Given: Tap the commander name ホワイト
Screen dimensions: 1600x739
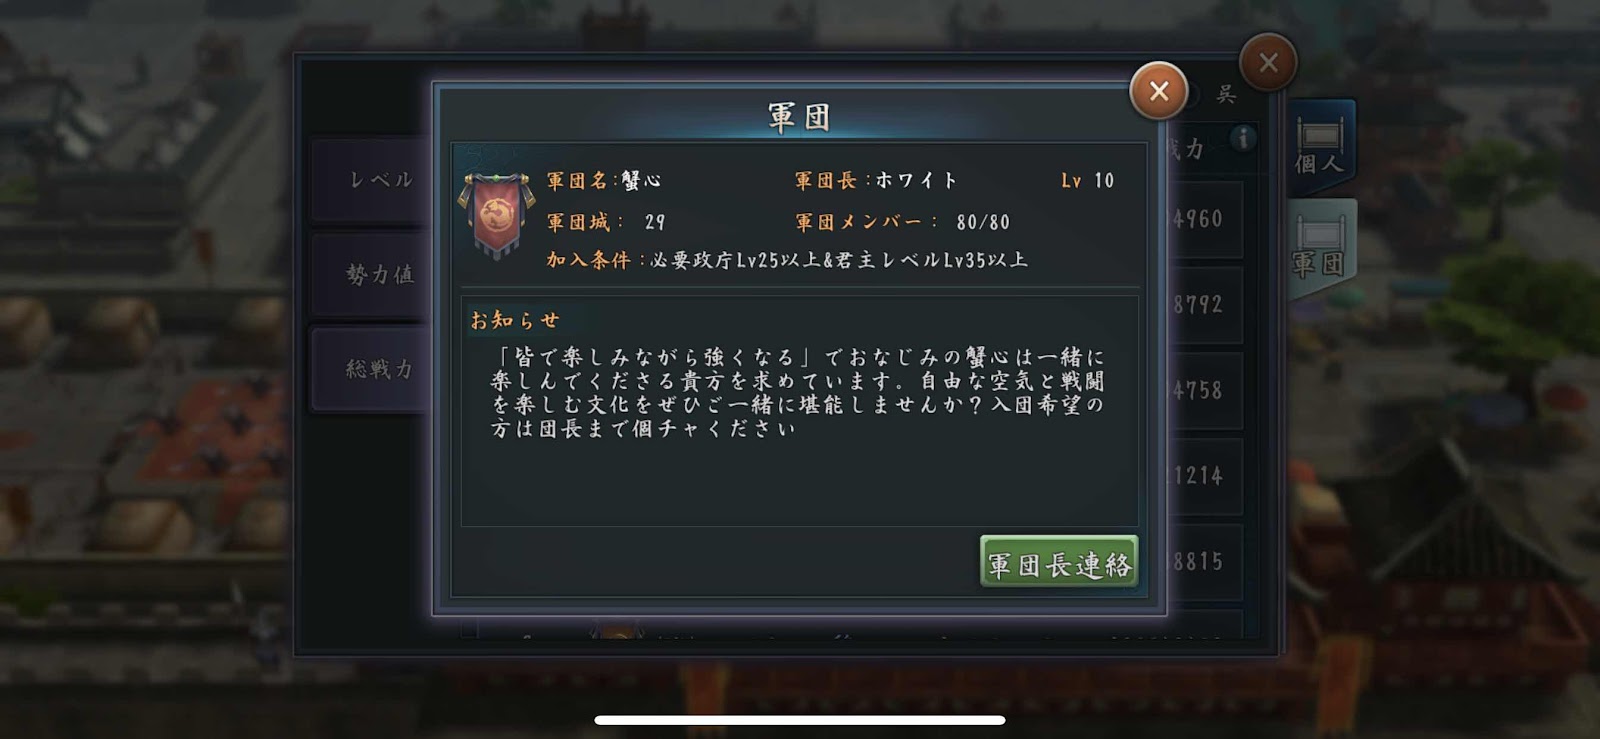Looking at the screenshot, I should point(916,181).
